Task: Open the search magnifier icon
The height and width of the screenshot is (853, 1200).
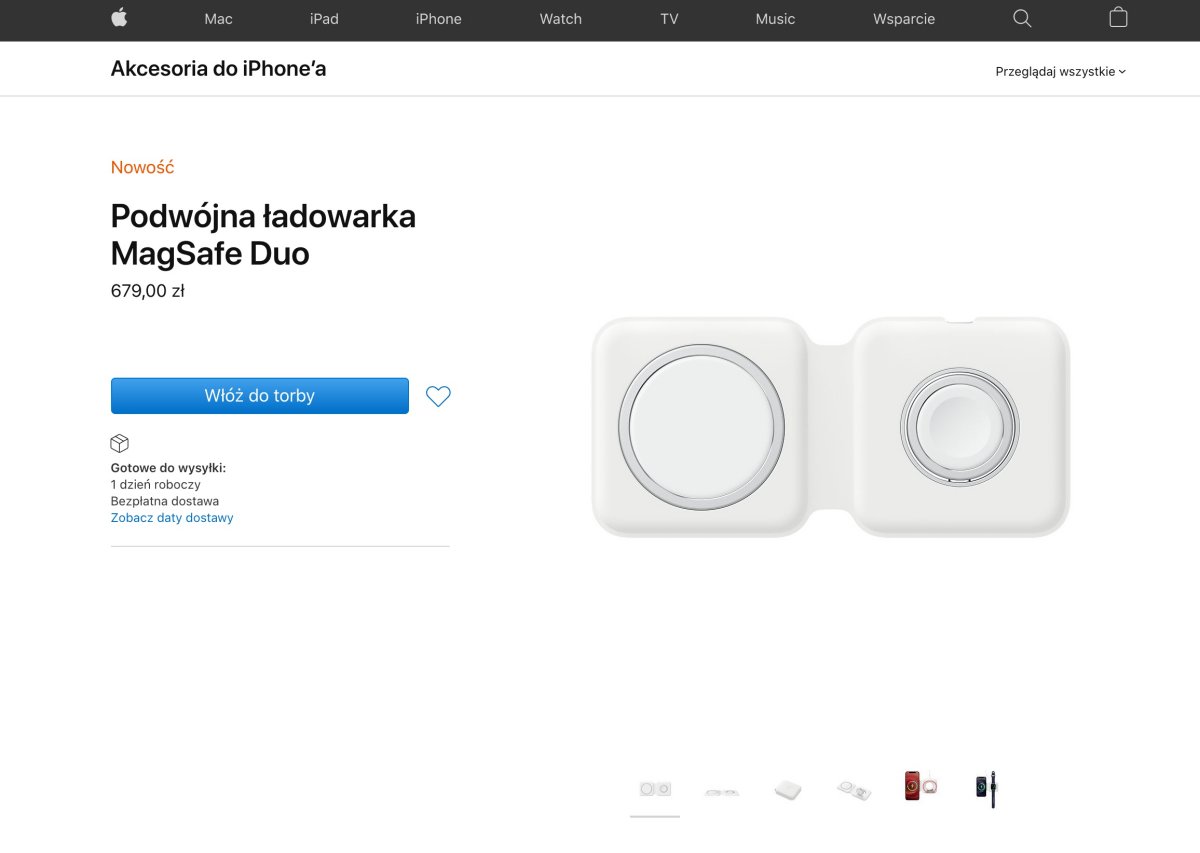Action: click(1022, 18)
